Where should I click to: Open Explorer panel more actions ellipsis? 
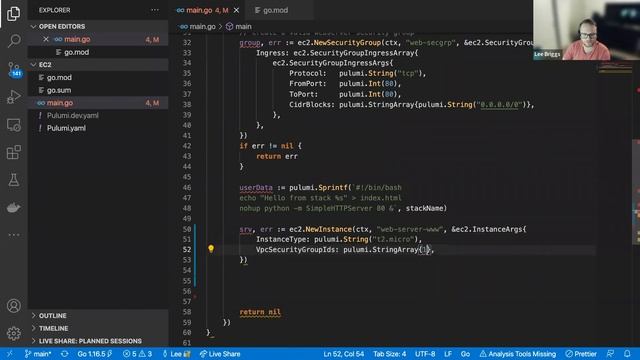point(155,10)
